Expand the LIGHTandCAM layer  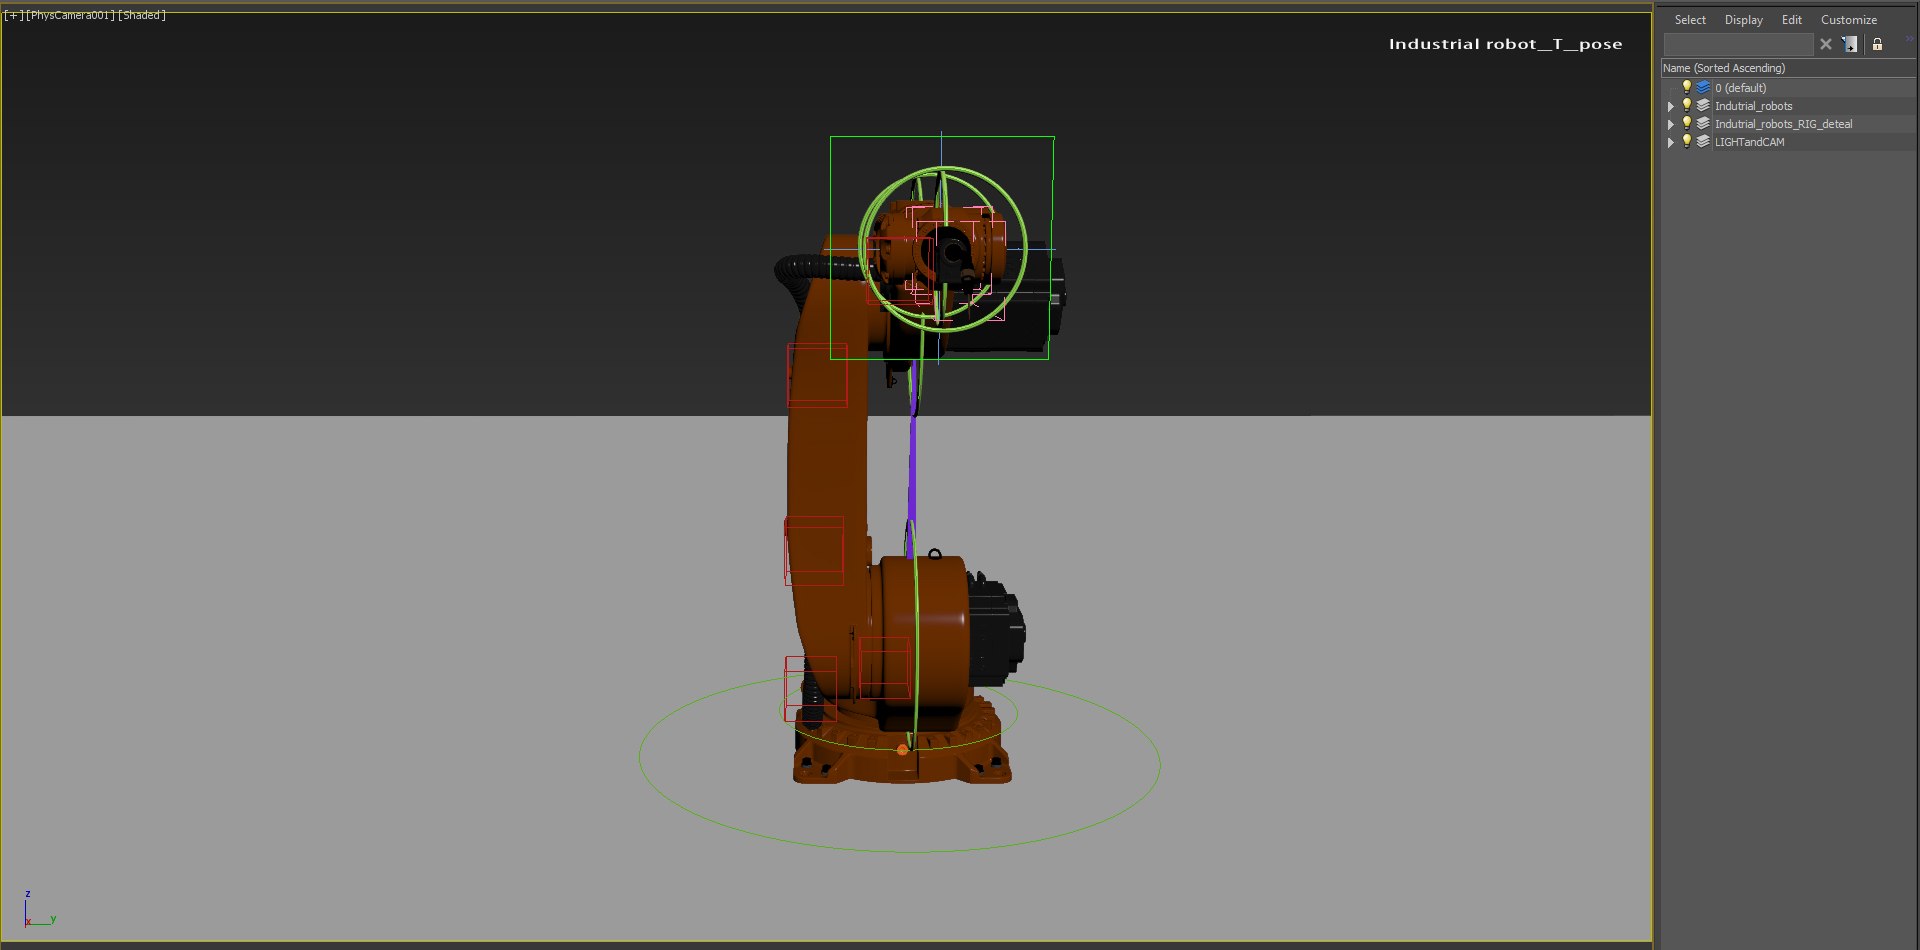(x=1670, y=142)
